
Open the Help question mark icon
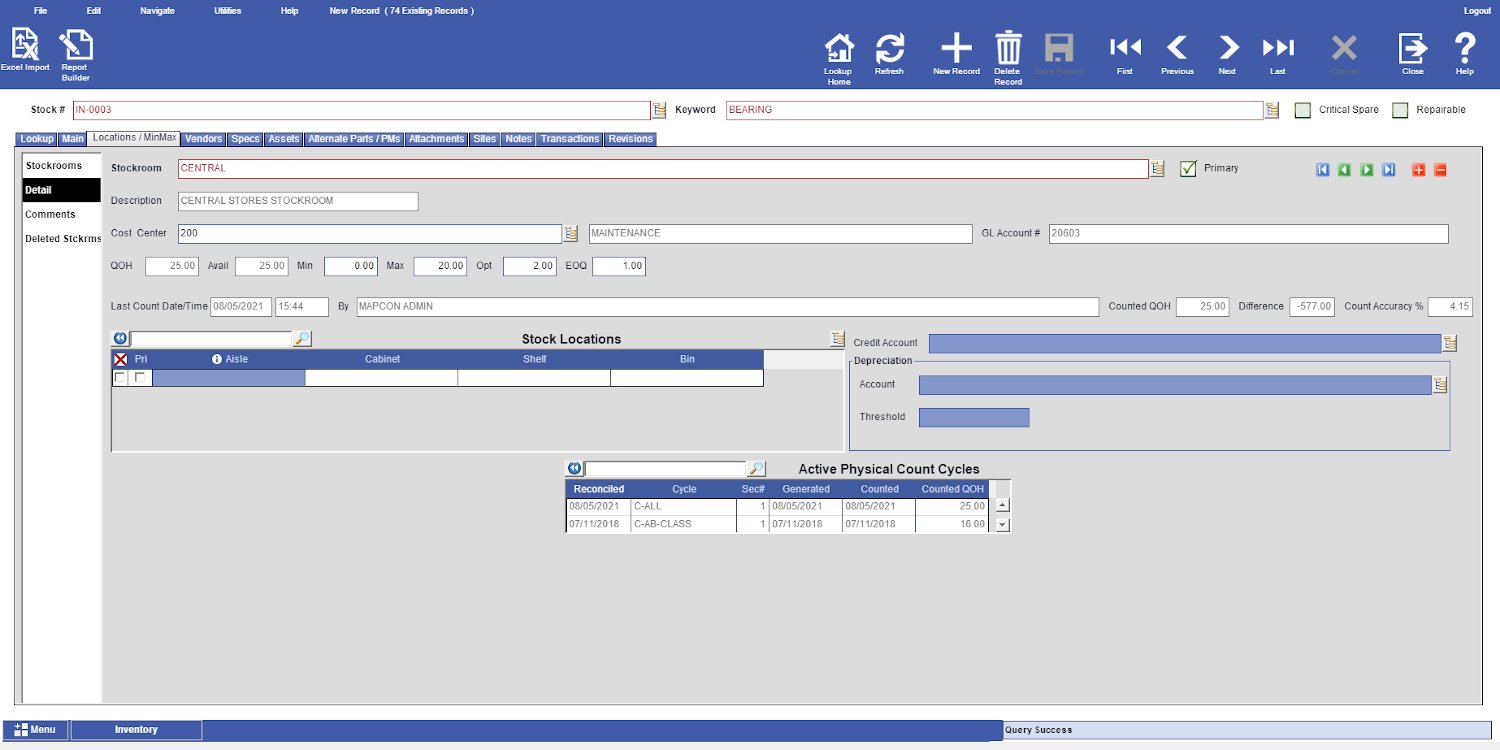tap(1464, 48)
